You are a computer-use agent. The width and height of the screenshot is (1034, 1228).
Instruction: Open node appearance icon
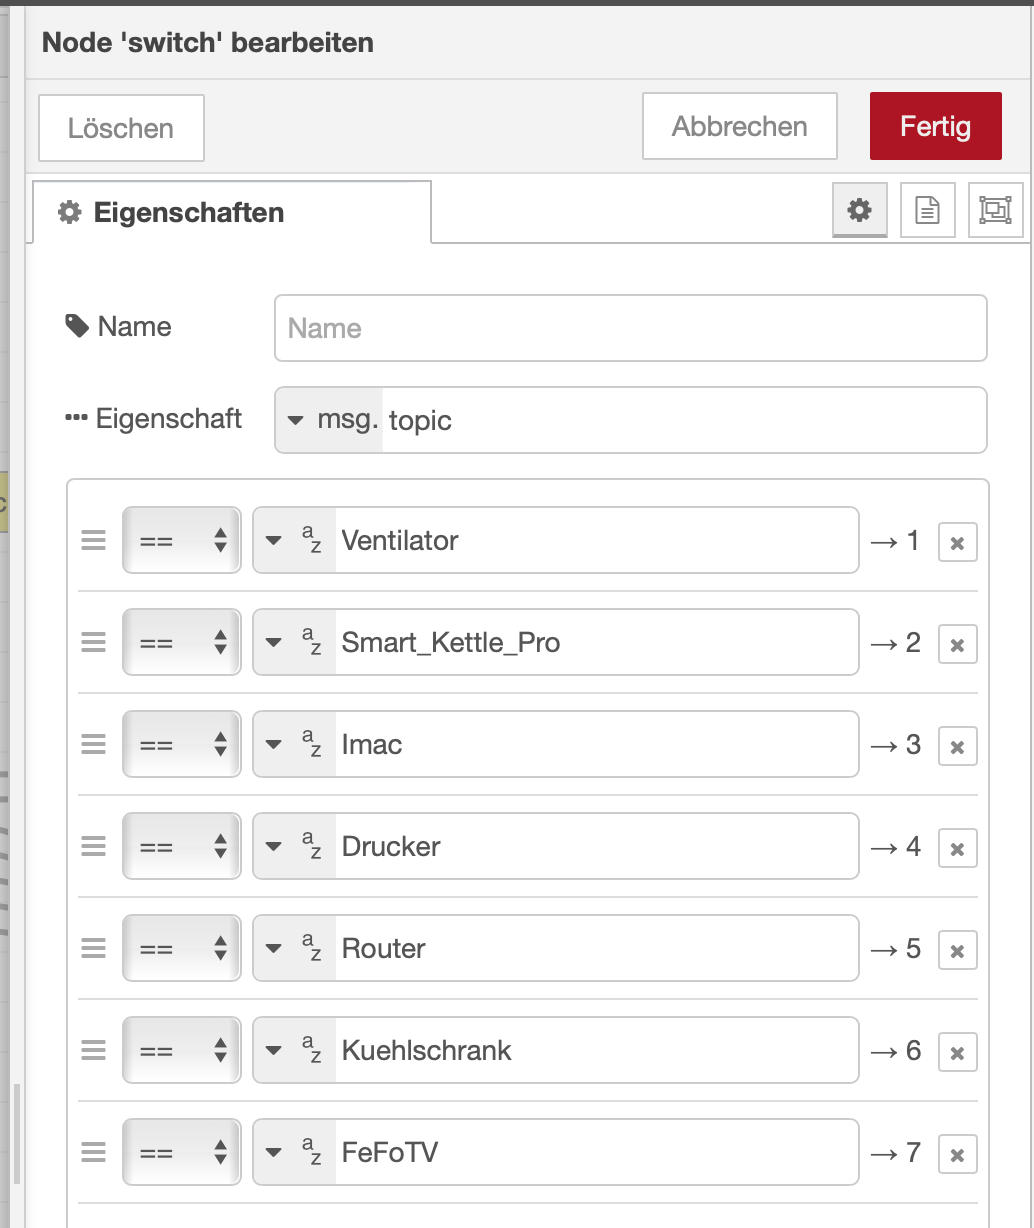[x=995, y=210]
